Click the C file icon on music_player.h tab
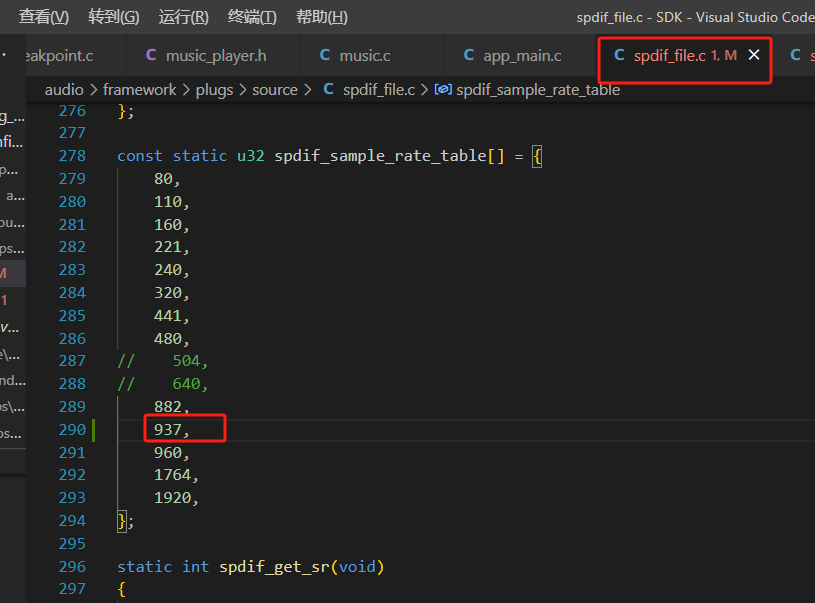The image size is (815, 603). (151, 55)
